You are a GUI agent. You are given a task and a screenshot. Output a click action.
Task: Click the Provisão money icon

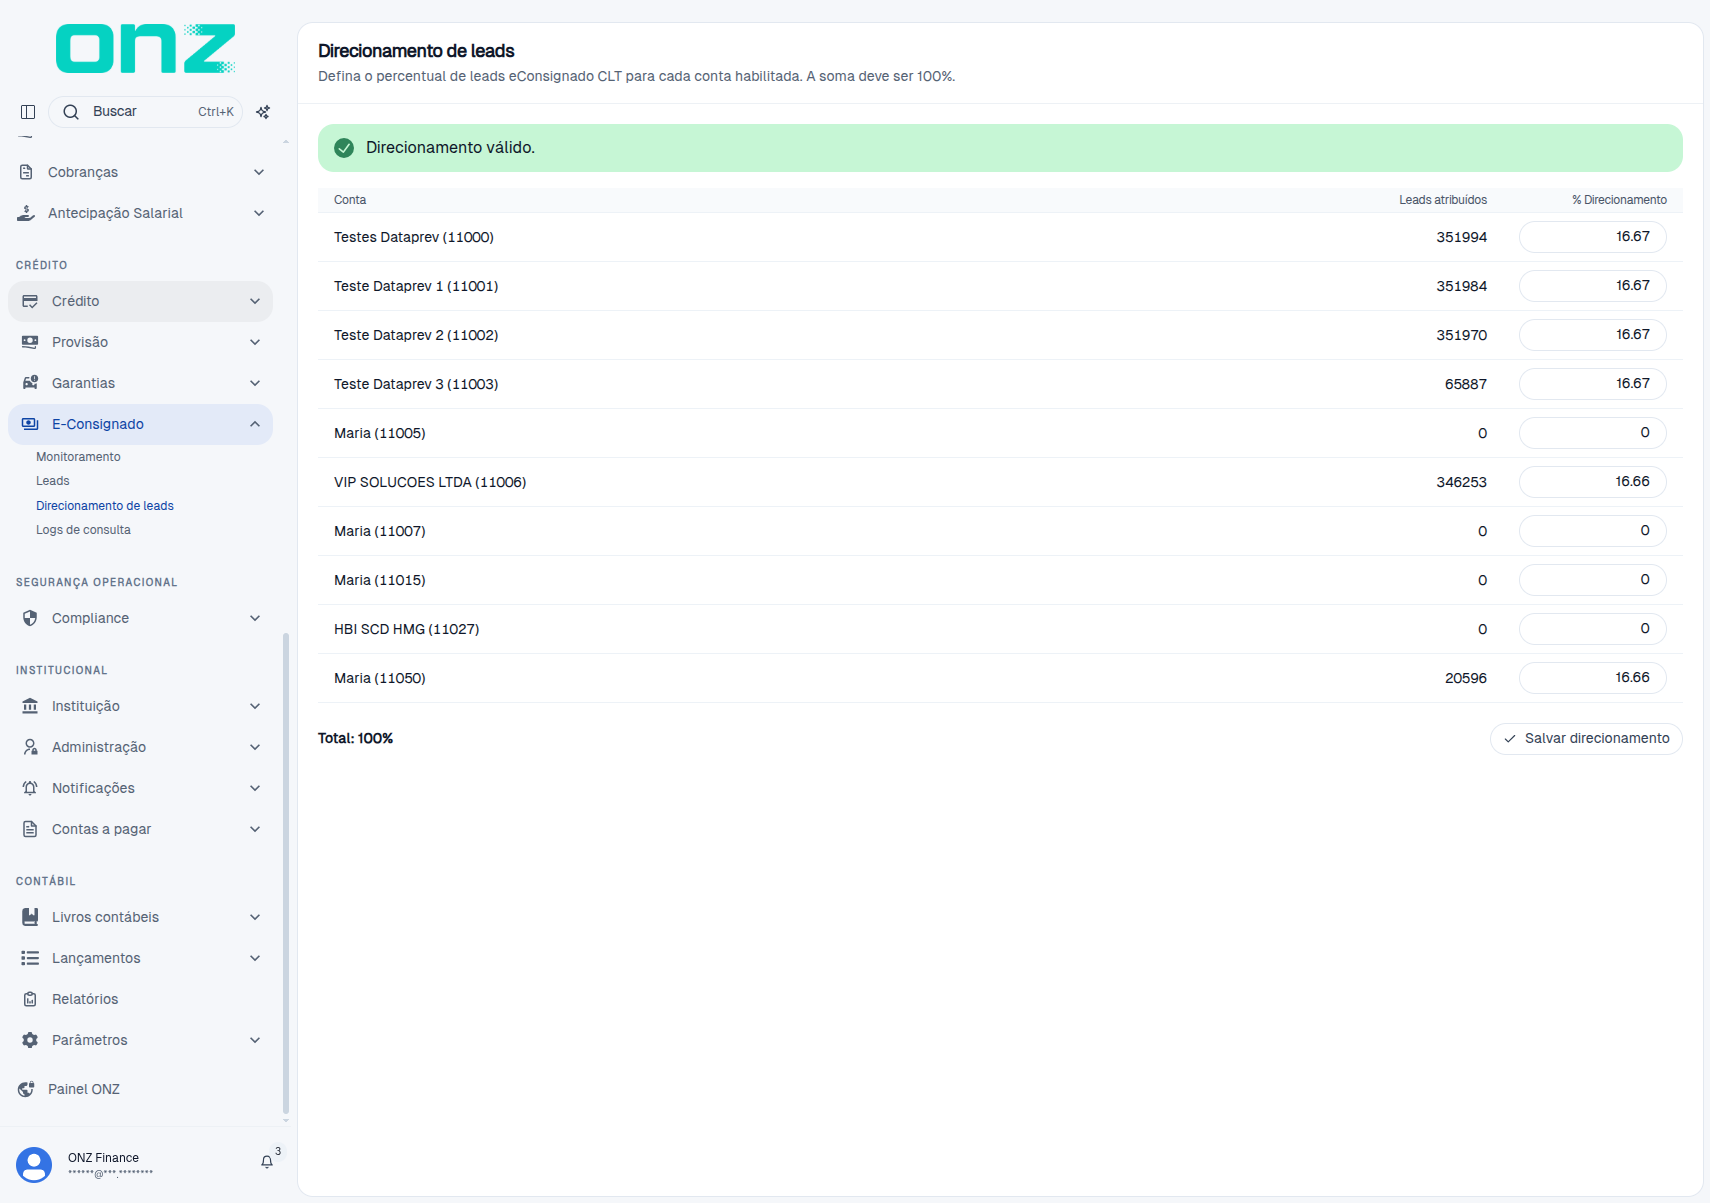click(30, 342)
